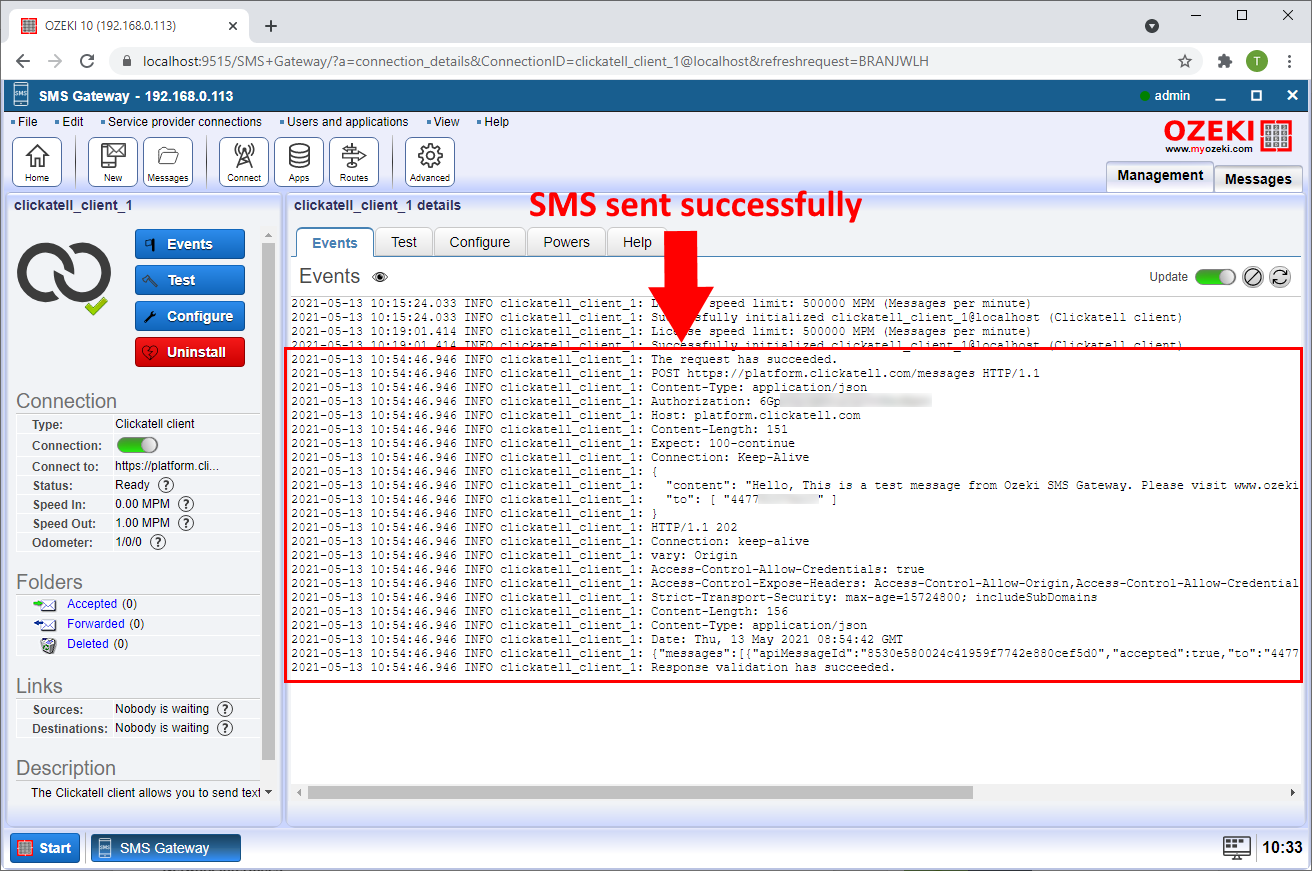
Task: Open the Home toolbar icon
Action: 37,162
